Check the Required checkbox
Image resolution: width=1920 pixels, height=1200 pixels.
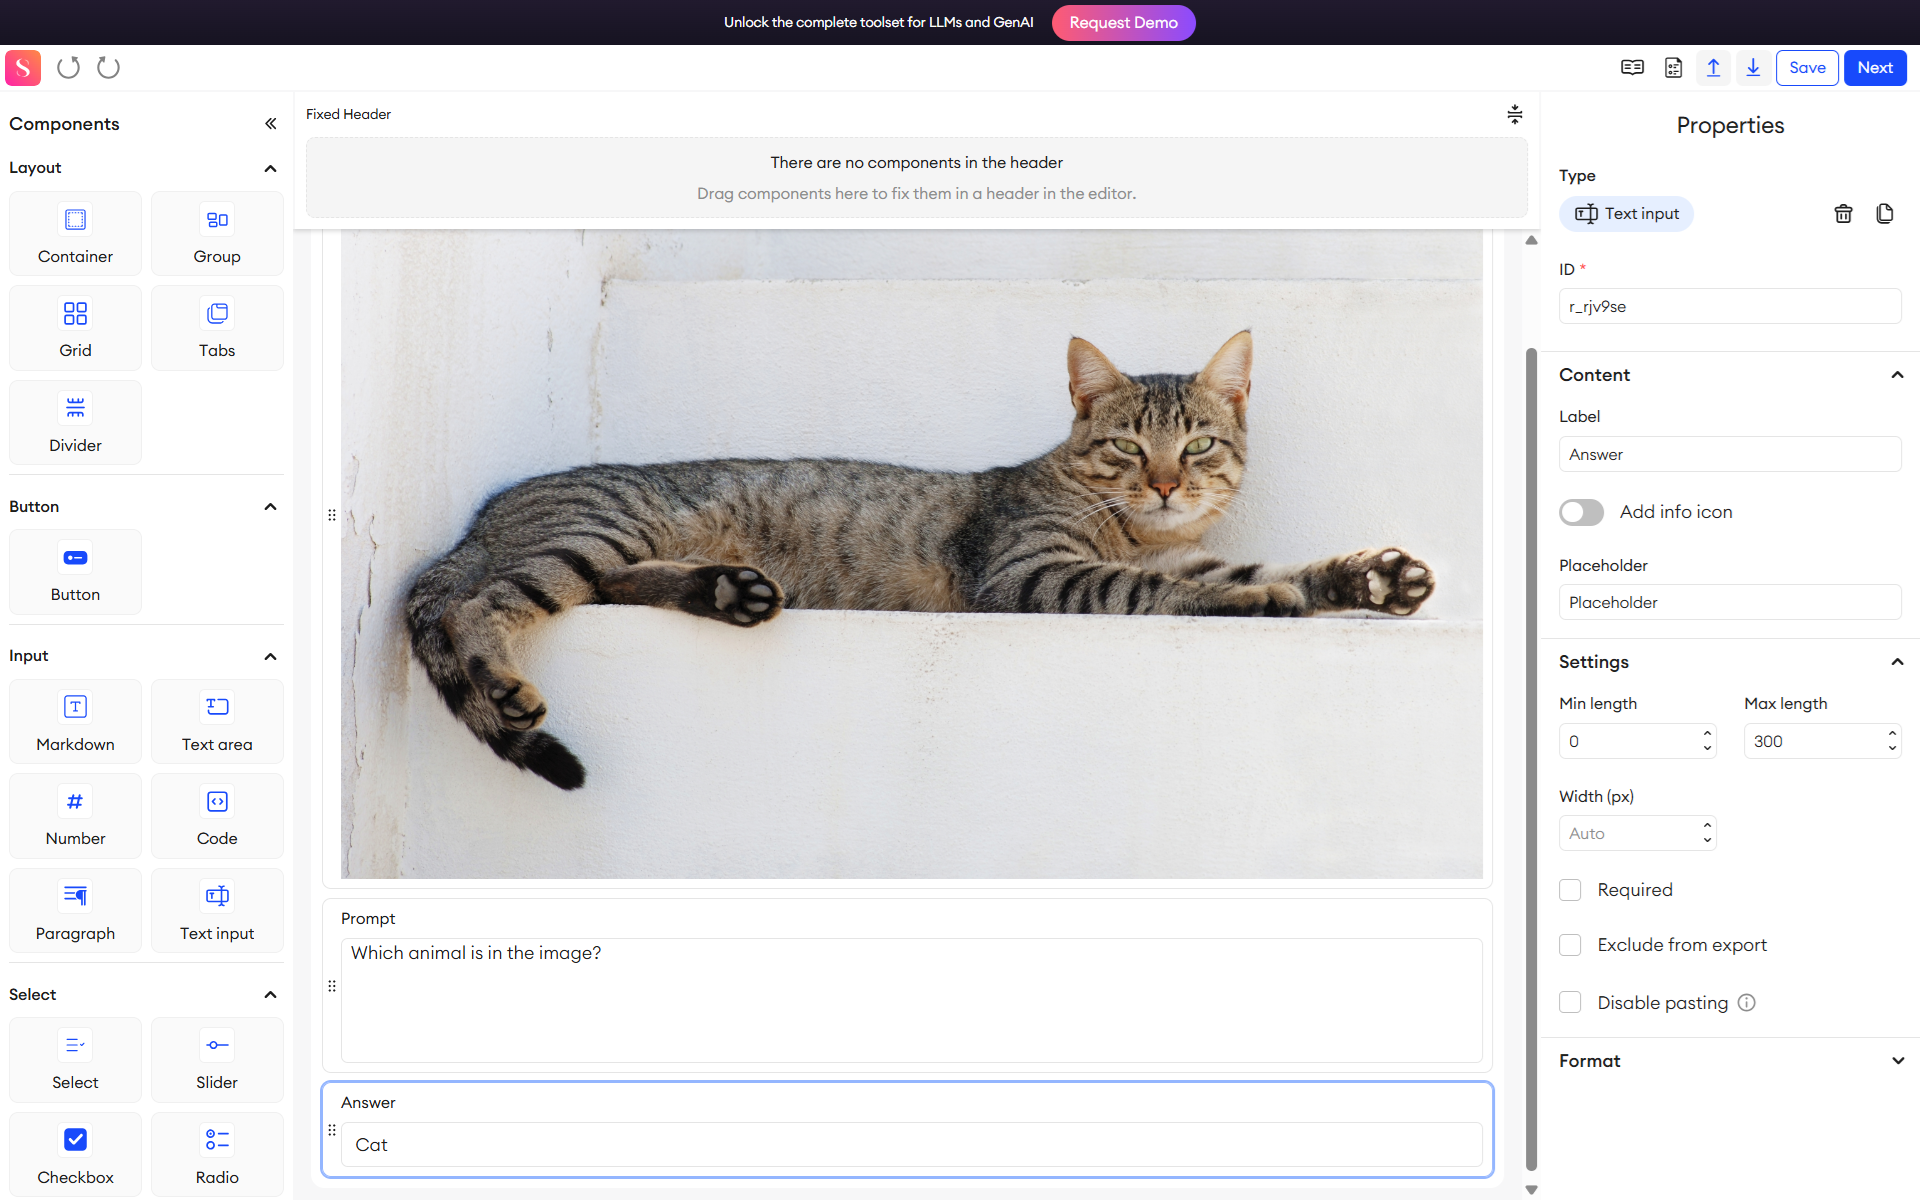coord(1569,889)
